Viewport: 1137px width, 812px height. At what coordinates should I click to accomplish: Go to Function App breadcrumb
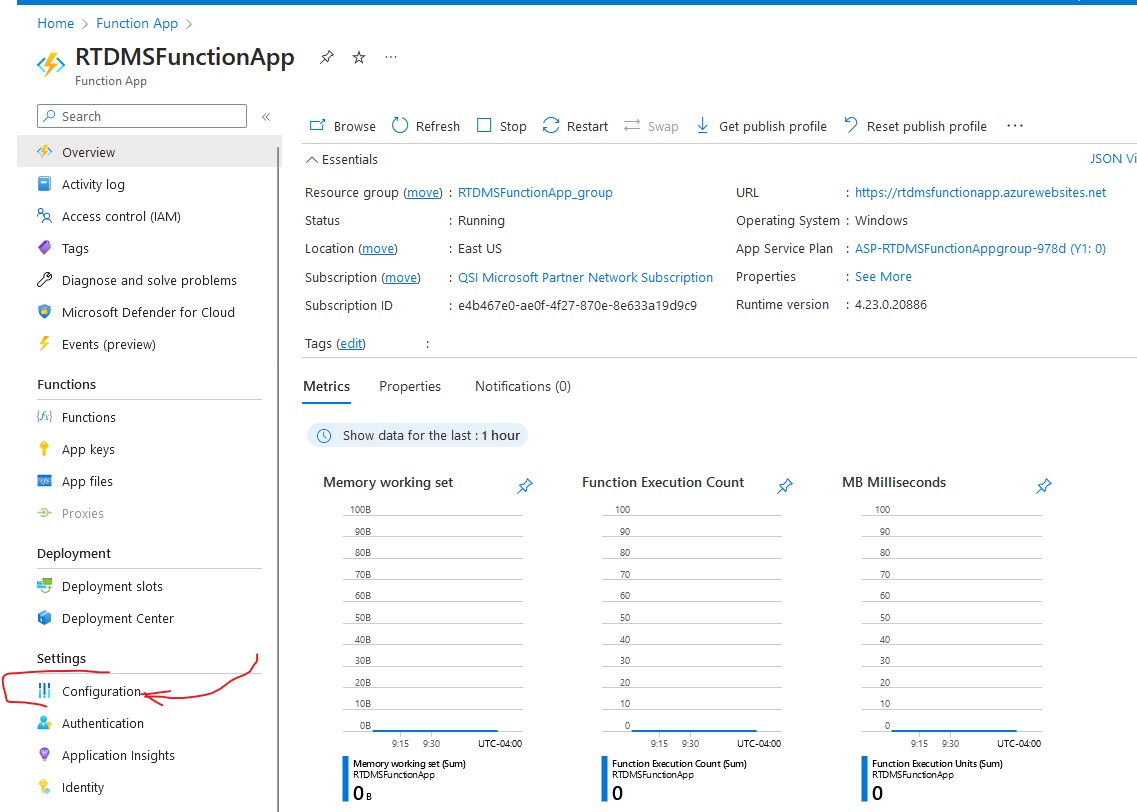tap(137, 23)
